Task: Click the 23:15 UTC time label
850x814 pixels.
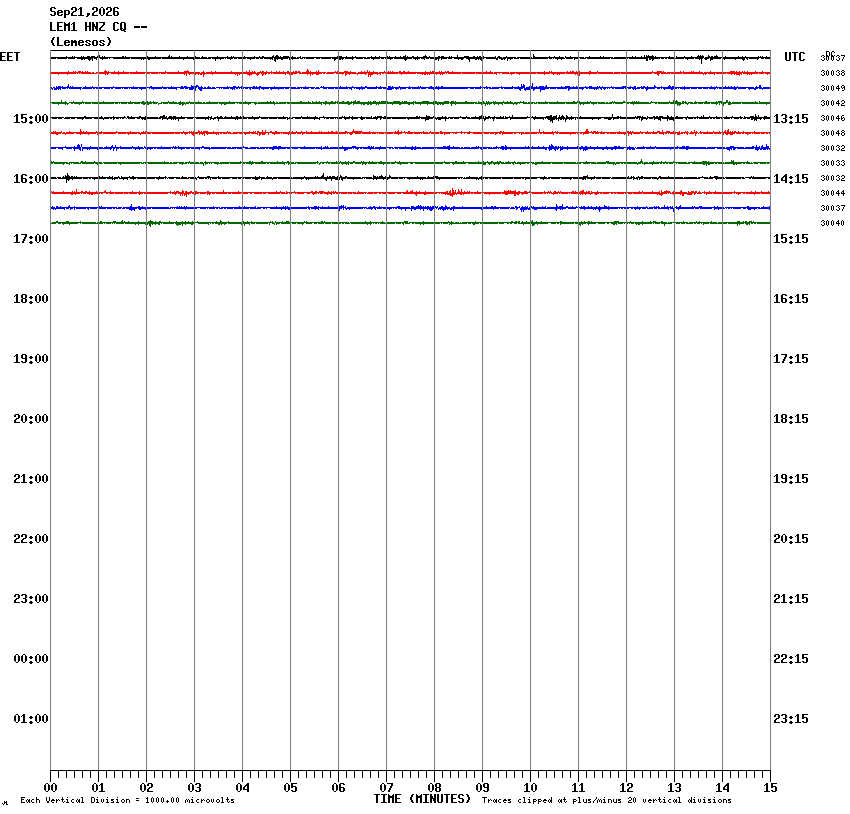Action: 791,719
